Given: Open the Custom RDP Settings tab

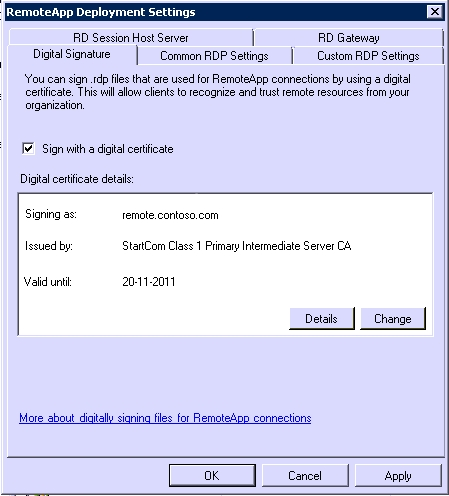Looking at the screenshot, I should click(368, 56).
